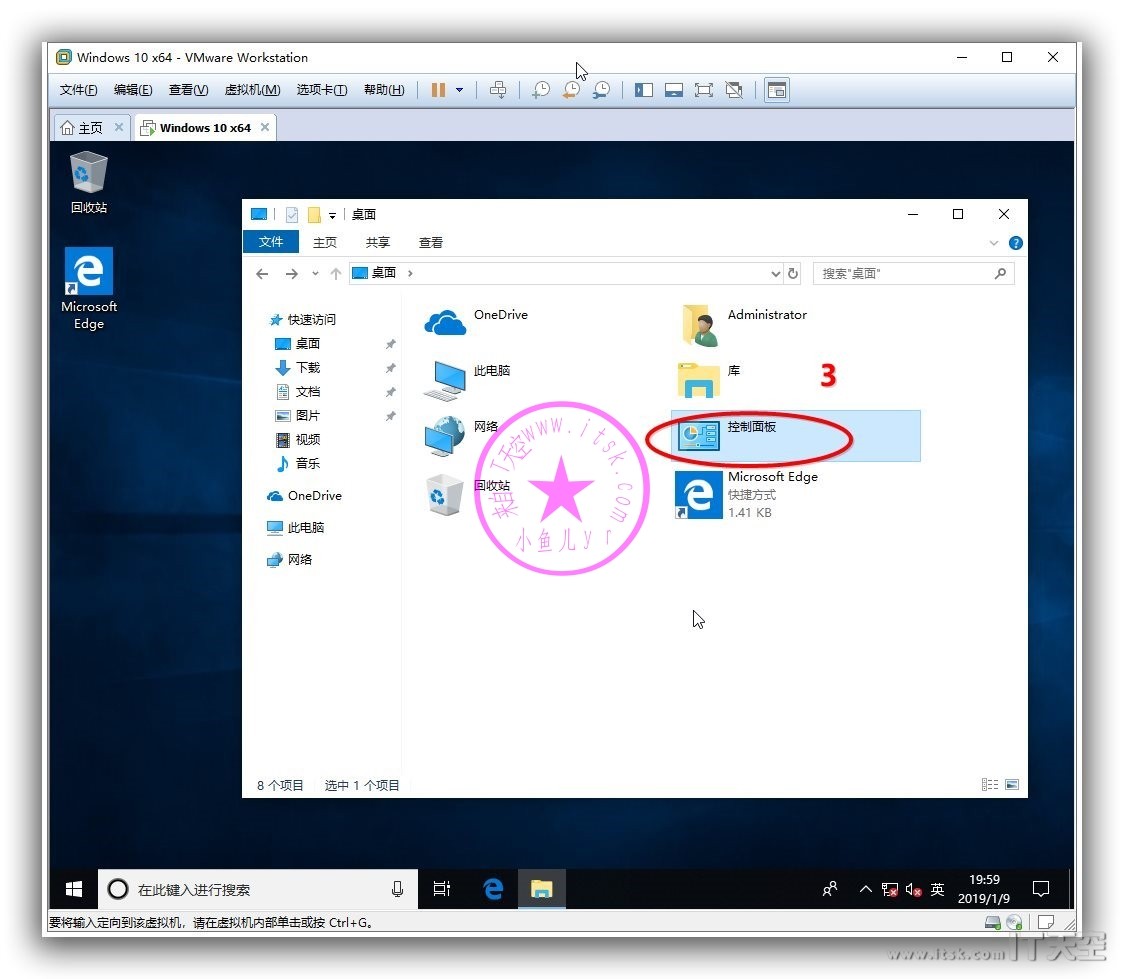
Task: Open the address bar history dropdown
Action: 776,274
